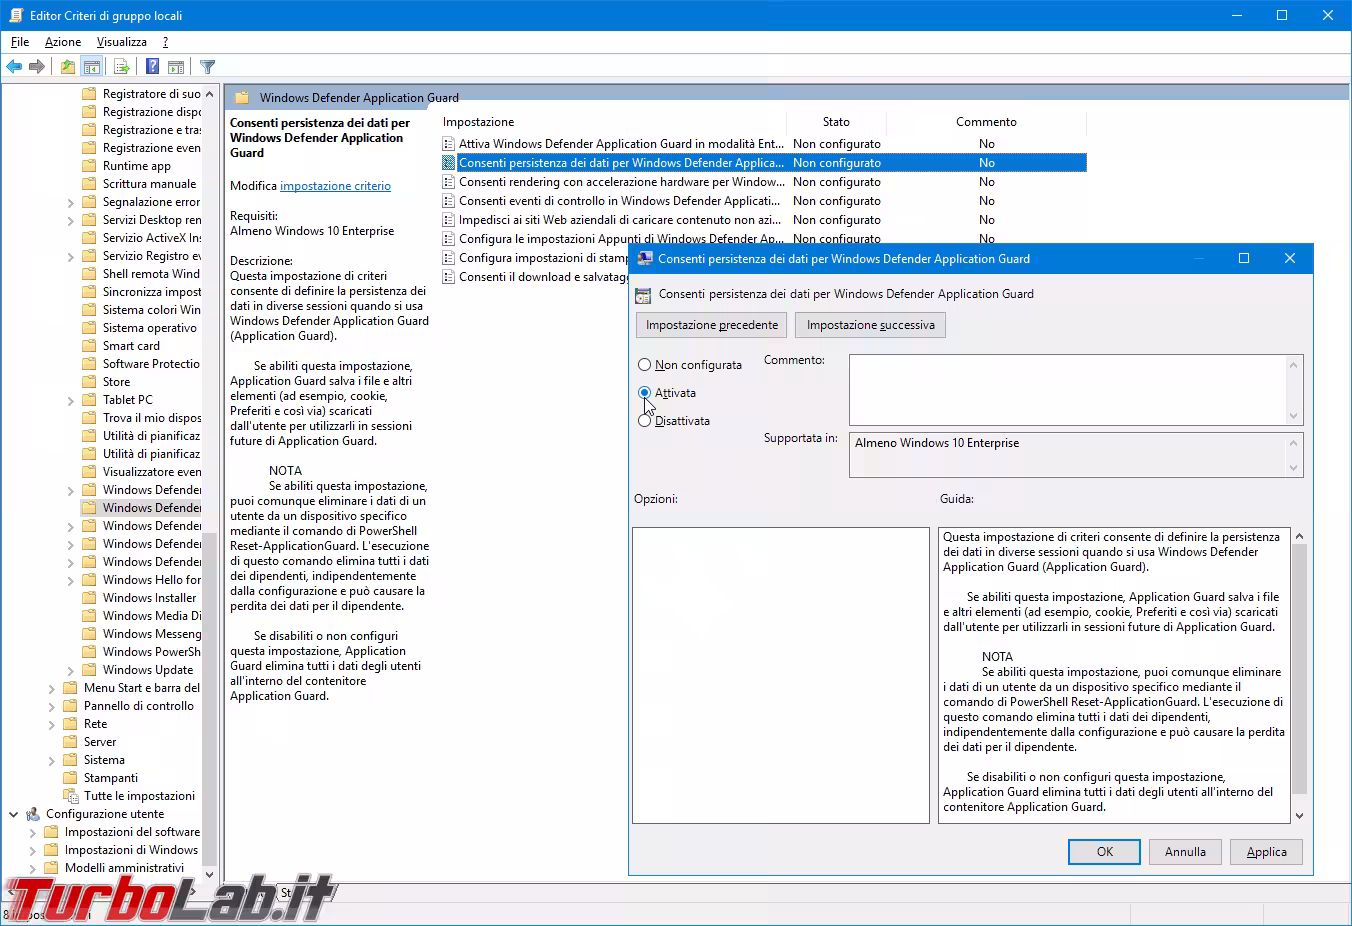The width and height of the screenshot is (1352, 926).
Task: Click the Export list toolbar icon
Action: [122, 67]
